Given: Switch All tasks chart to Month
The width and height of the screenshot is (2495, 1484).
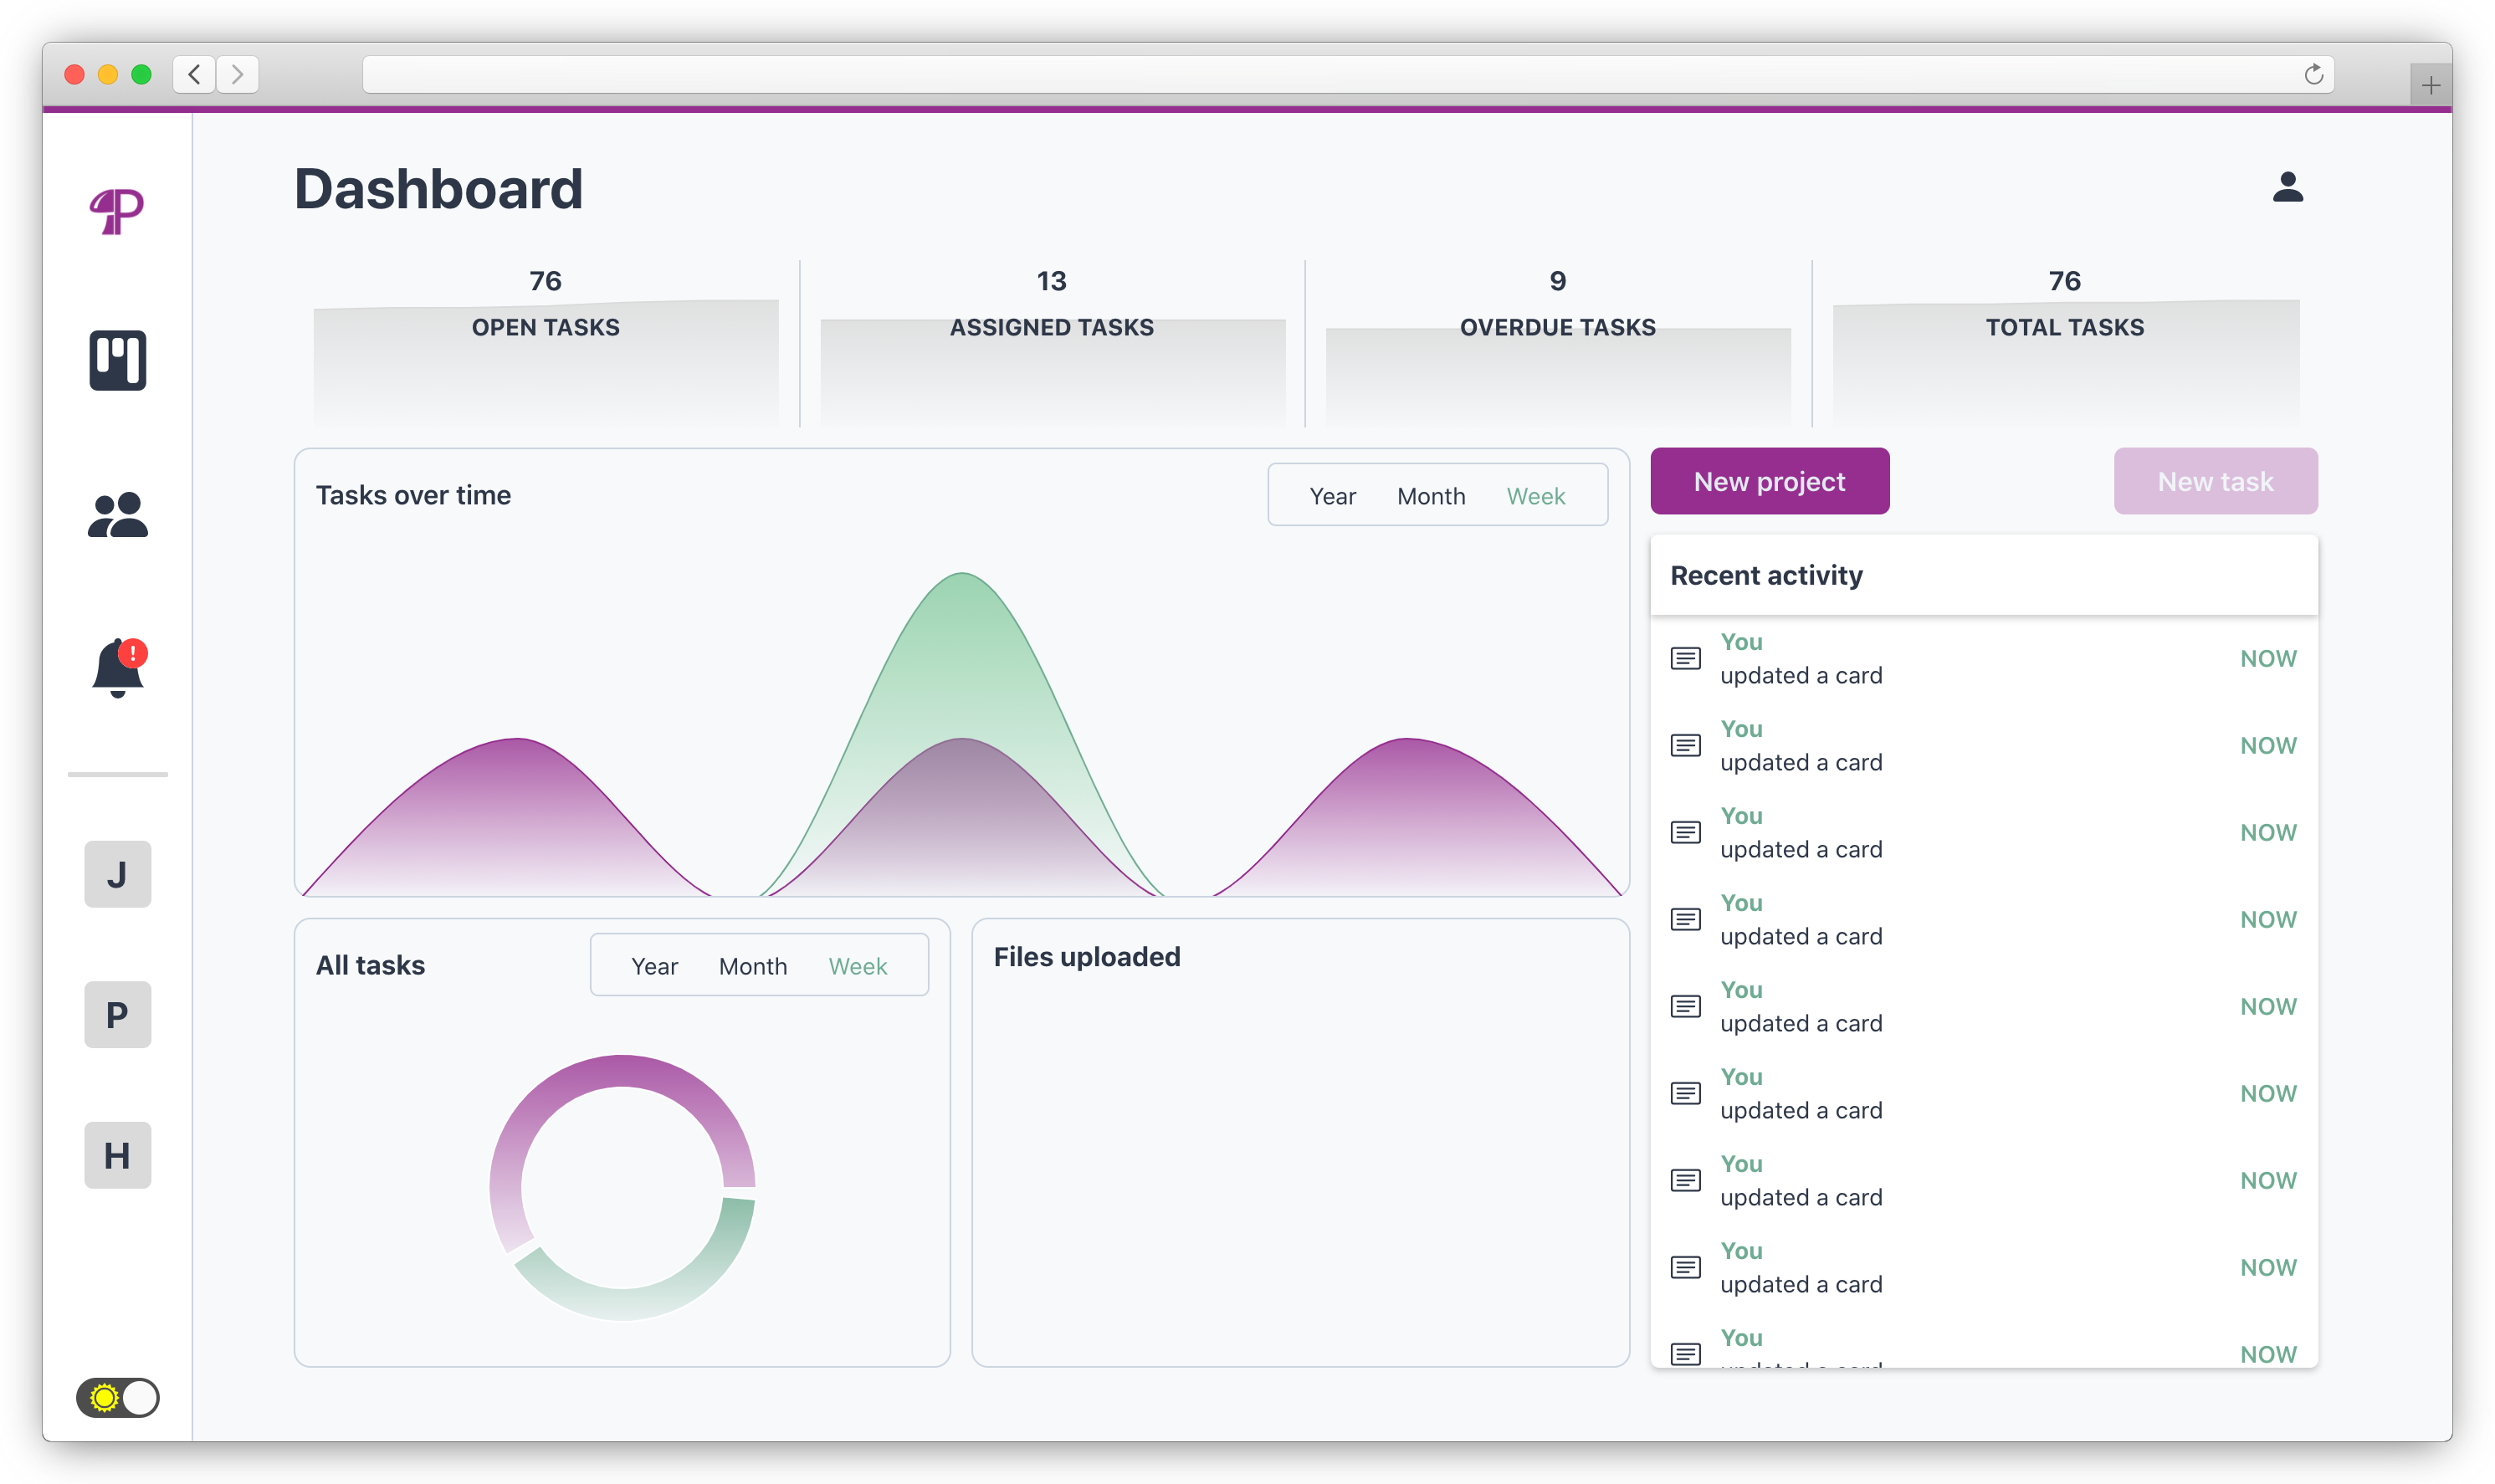Looking at the screenshot, I should pos(752,966).
